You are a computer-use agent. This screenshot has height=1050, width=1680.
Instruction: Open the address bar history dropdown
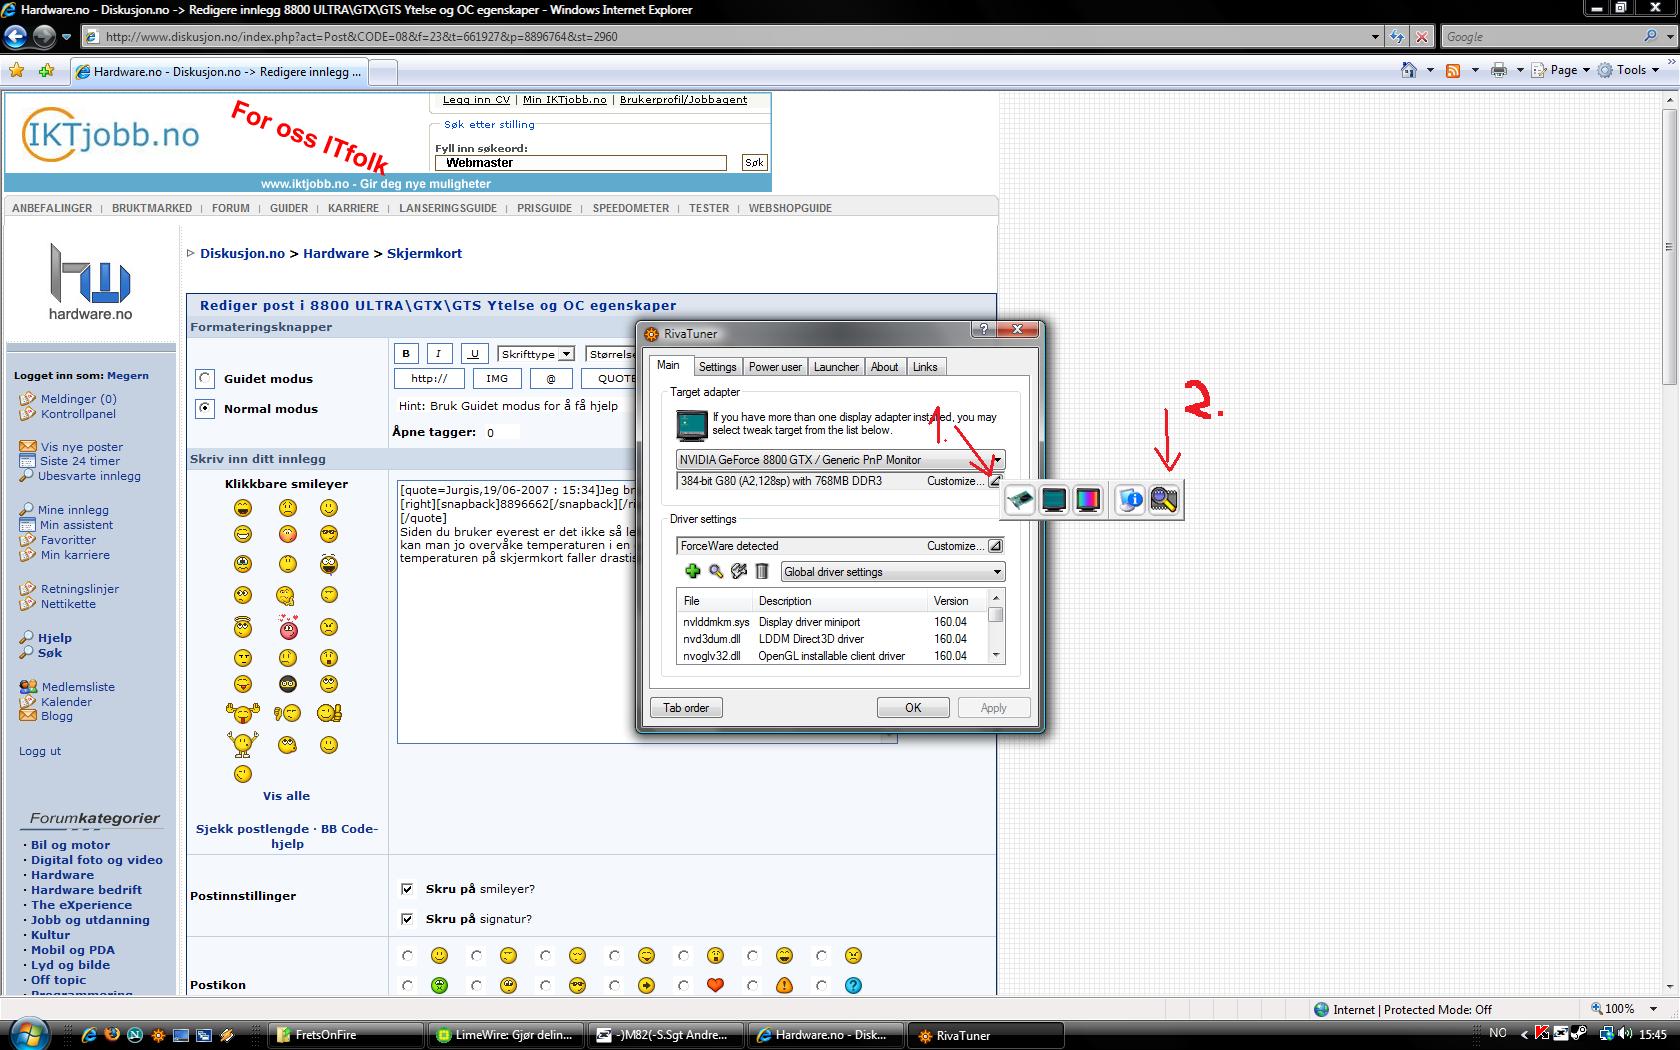[x=1375, y=37]
